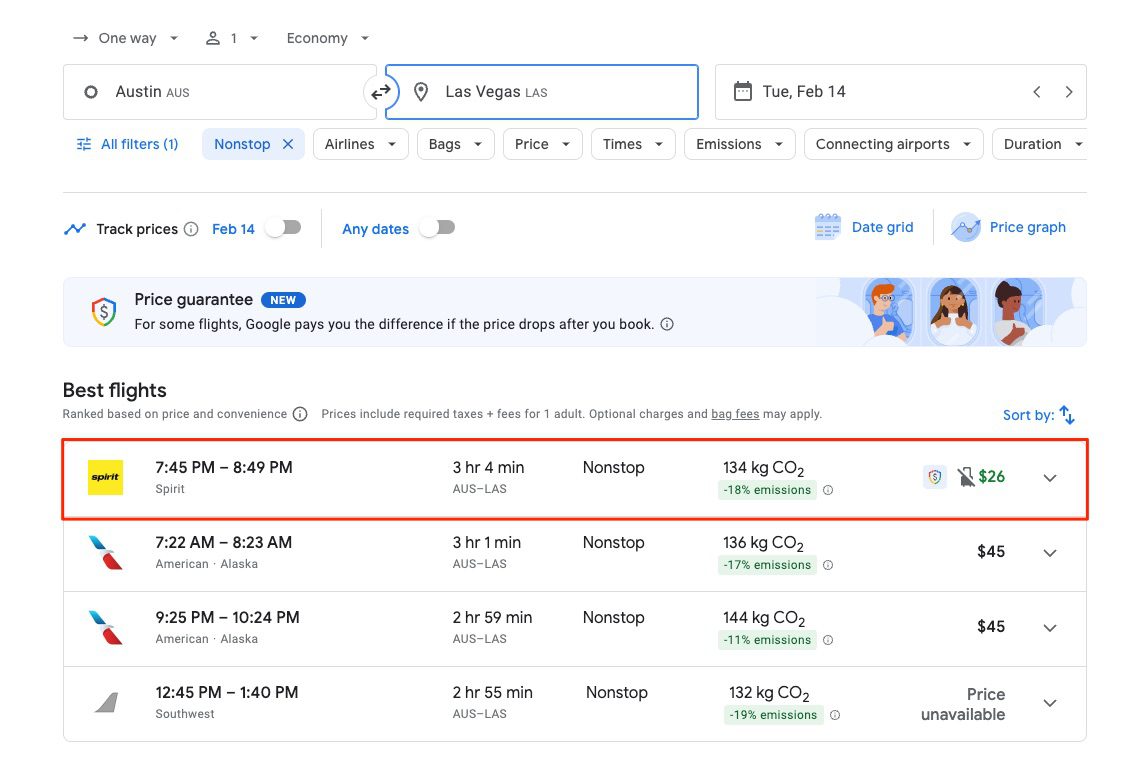Open the Economy cabin class selector

[325, 37]
